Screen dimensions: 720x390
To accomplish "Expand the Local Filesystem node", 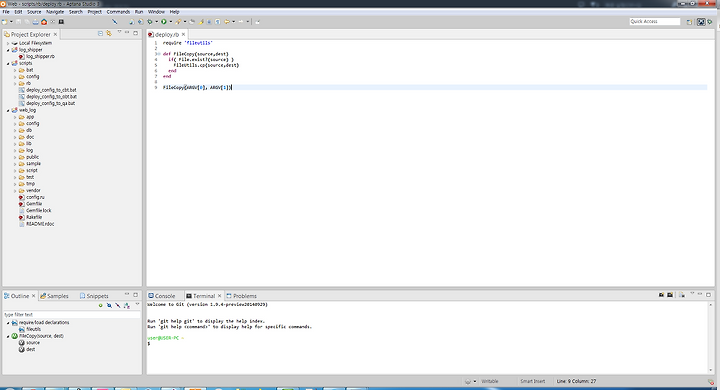I will pos(8,43).
